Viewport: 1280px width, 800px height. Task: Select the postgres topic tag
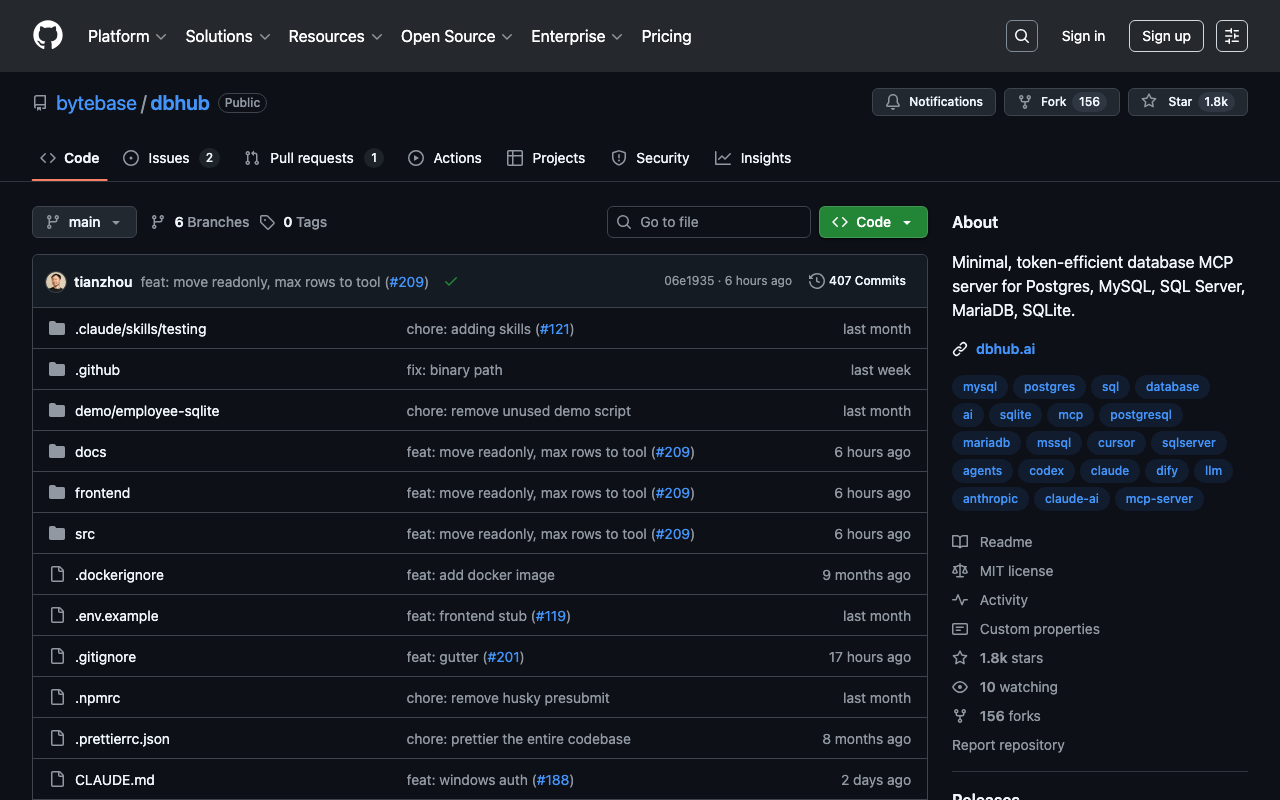pyautogui.click(x=1048, y=387)
